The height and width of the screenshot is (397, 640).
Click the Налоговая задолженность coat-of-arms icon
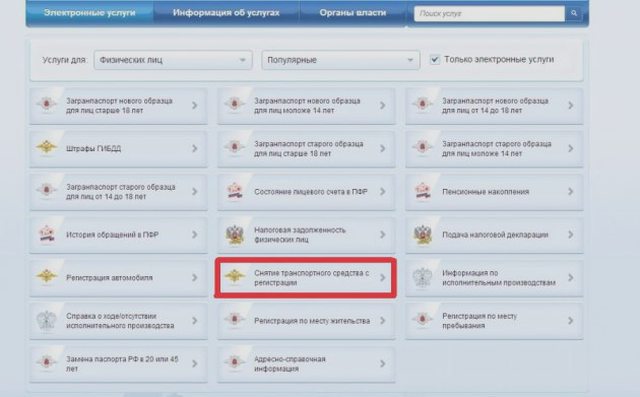235,235
